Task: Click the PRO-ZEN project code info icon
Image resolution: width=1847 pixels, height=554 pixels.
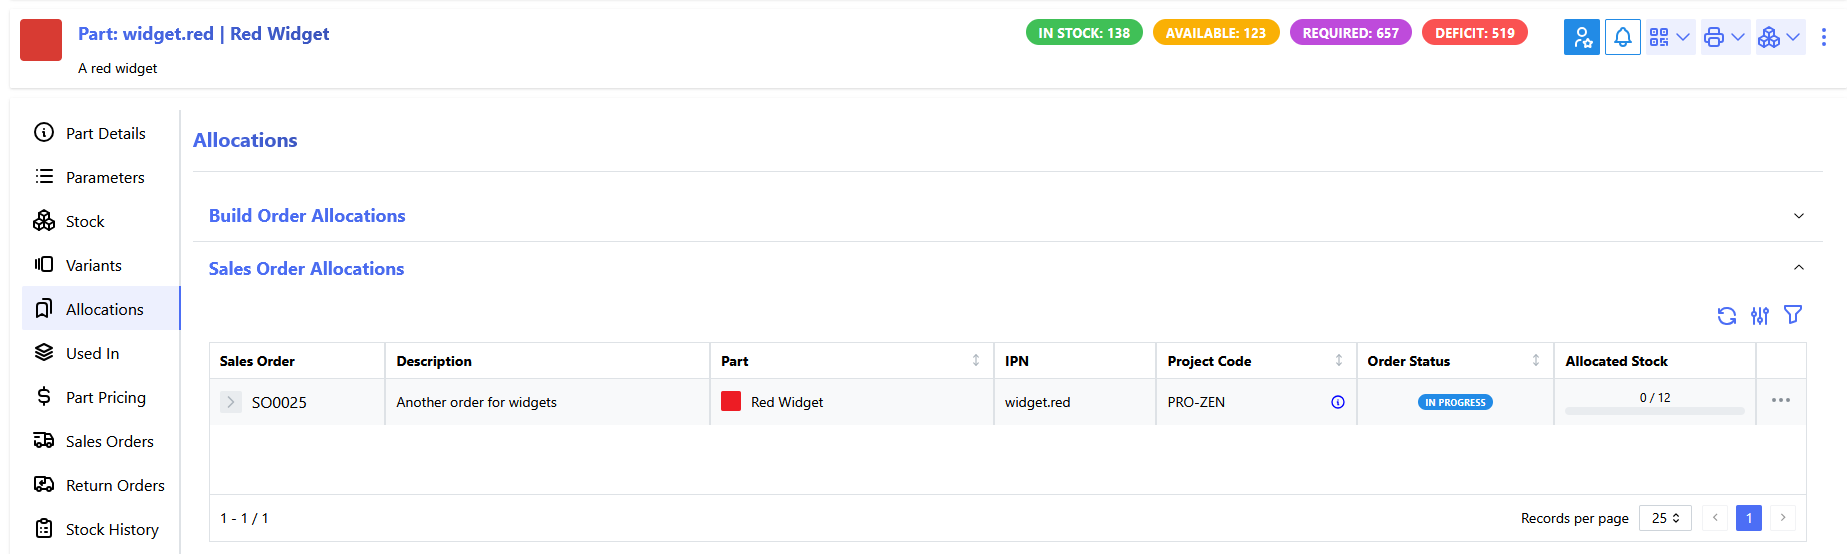Action: pos(1337,402)
